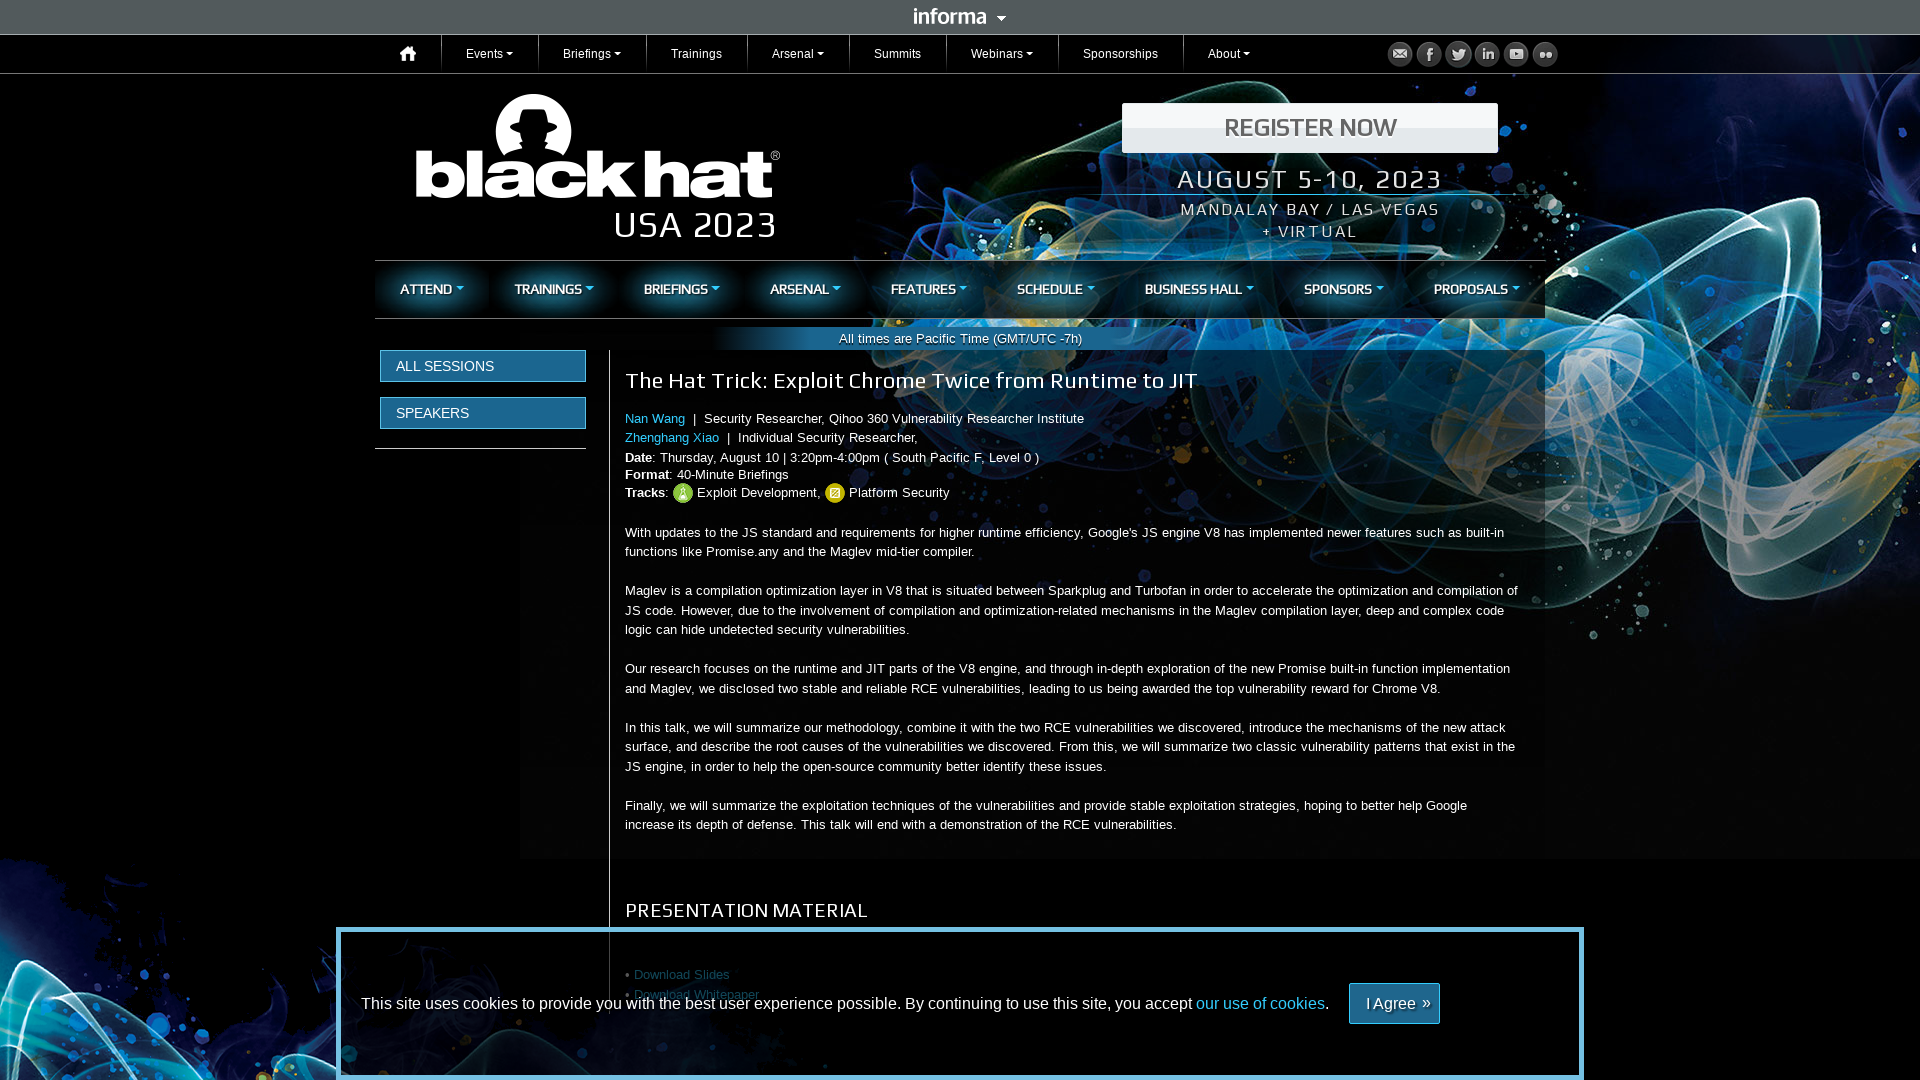1920x1080 pixels.
Task: Expand the Events dropdown menu
Action: (489, 53)
